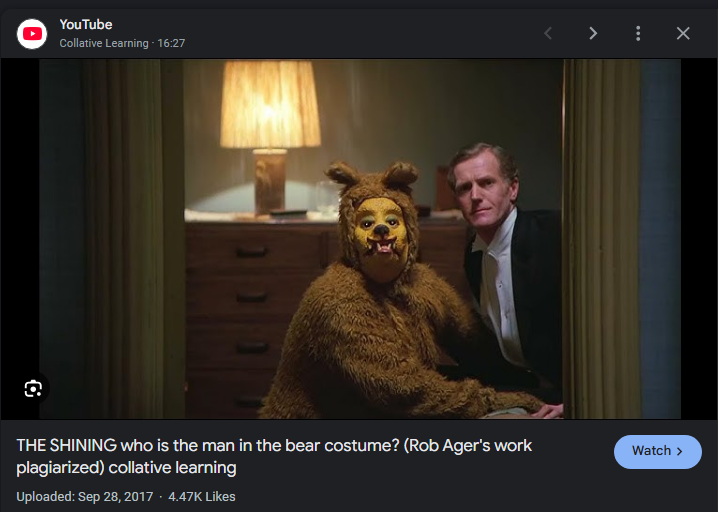Click the bear costume video thumbnail
This screenshot has height=512, width=718.
pos(360,240)
